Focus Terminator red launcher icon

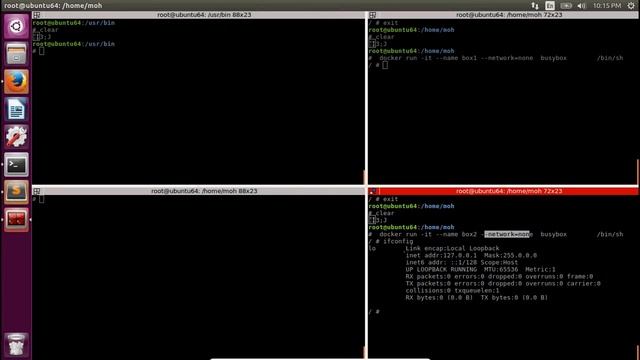click(16, 220)
